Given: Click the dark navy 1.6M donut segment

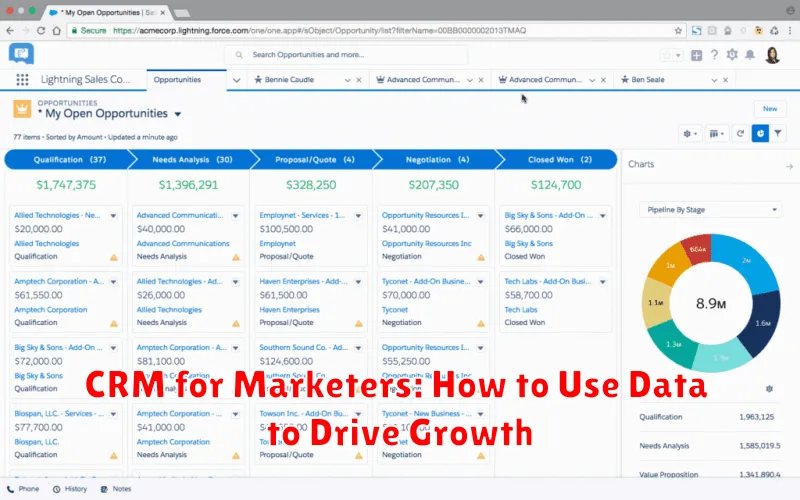Looking at the screenshot, I should [x=761, y=321].
